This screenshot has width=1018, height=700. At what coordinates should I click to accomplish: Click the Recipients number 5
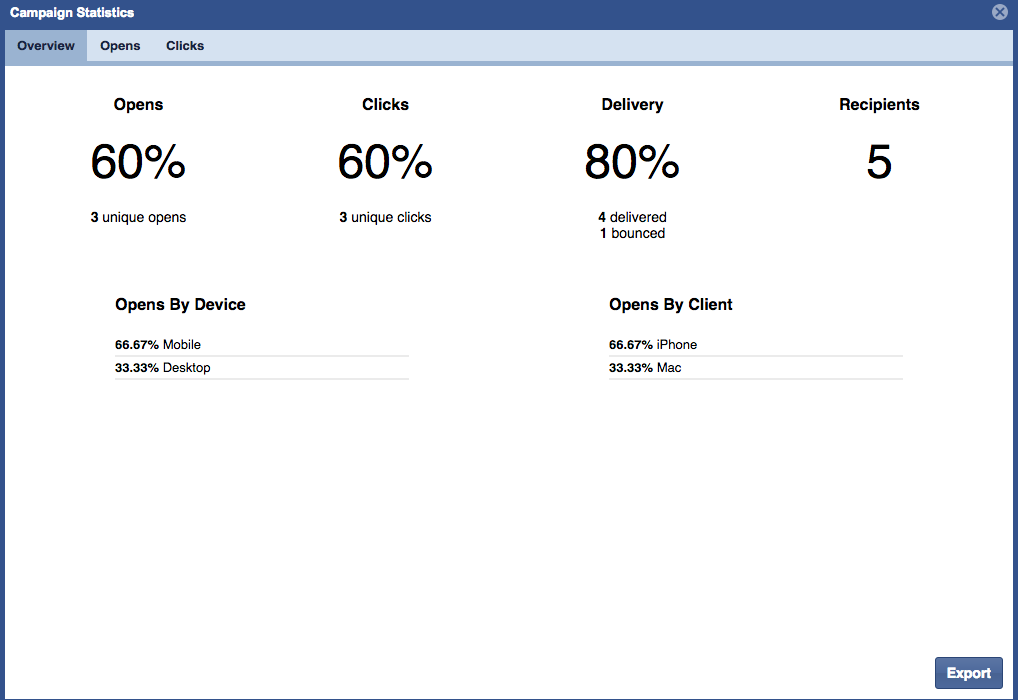(x=879, y=162)
